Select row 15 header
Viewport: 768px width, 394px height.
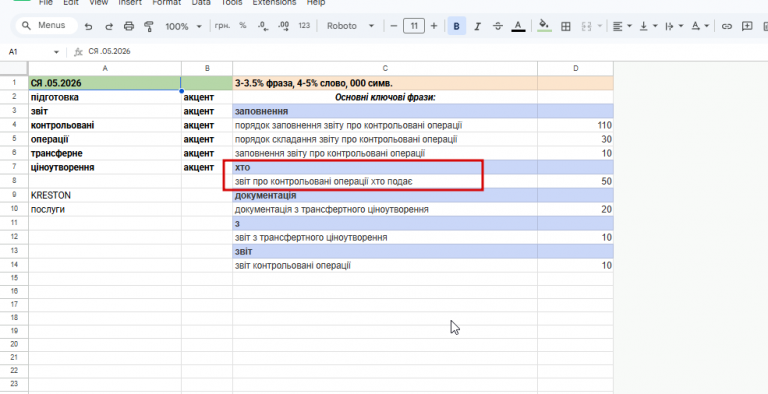click(14, 278)
